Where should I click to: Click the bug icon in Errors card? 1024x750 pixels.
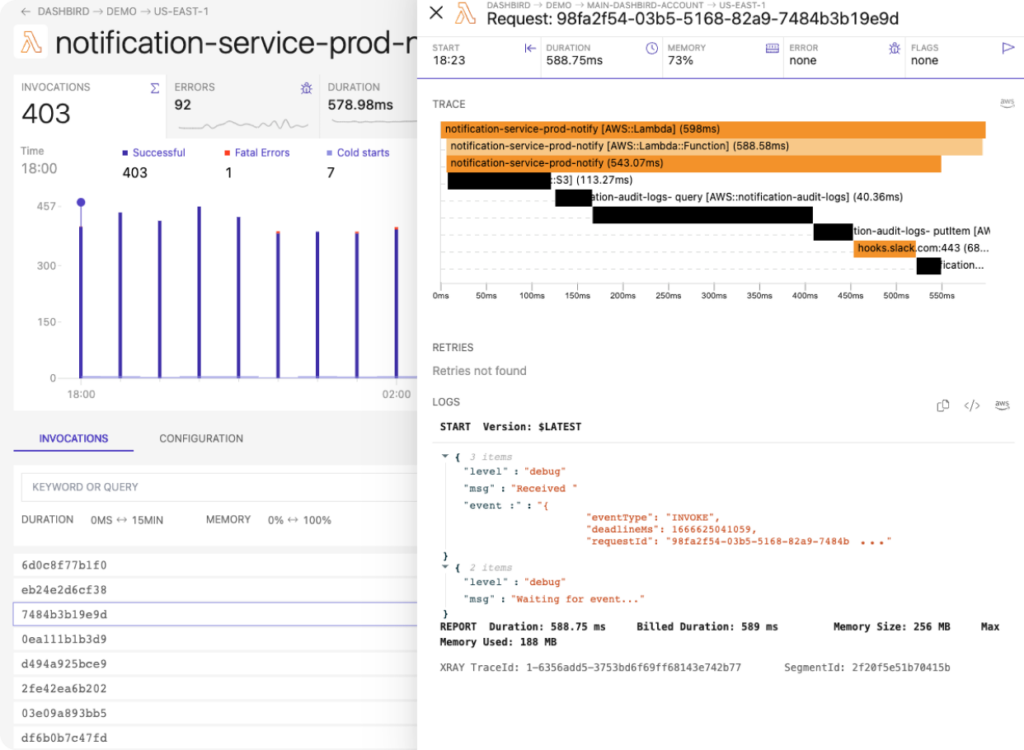[306, 88]
